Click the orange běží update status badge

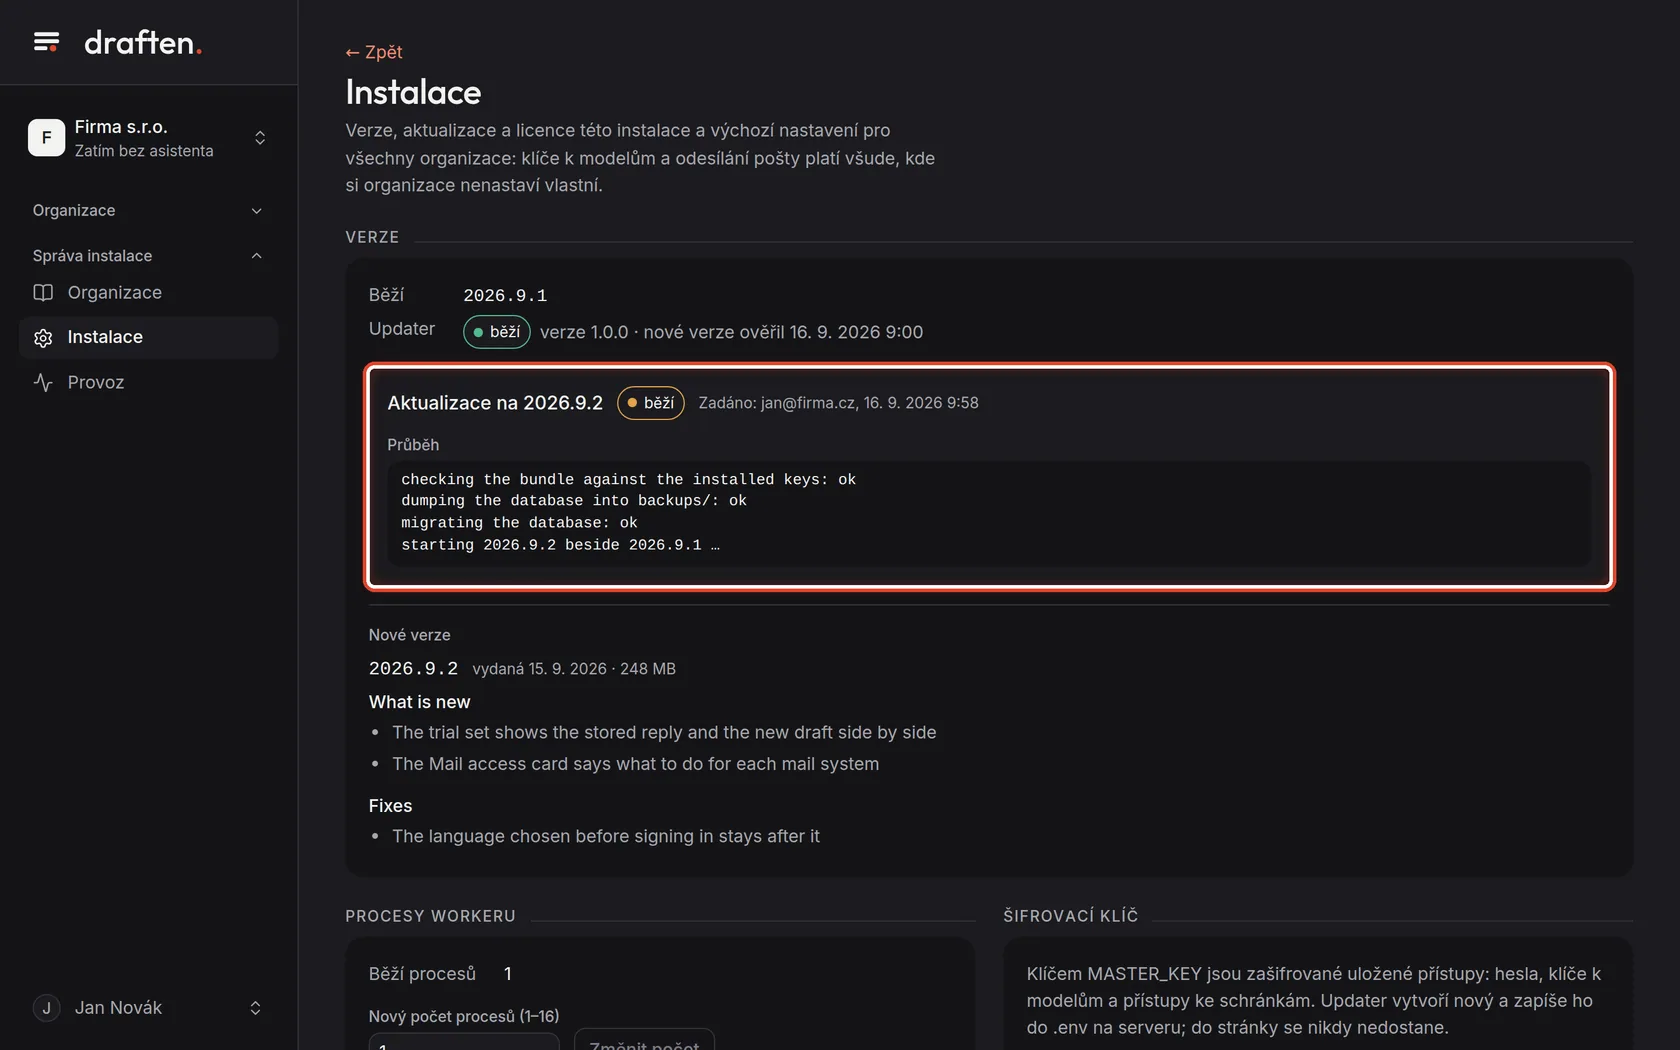[x=651, y=403]
